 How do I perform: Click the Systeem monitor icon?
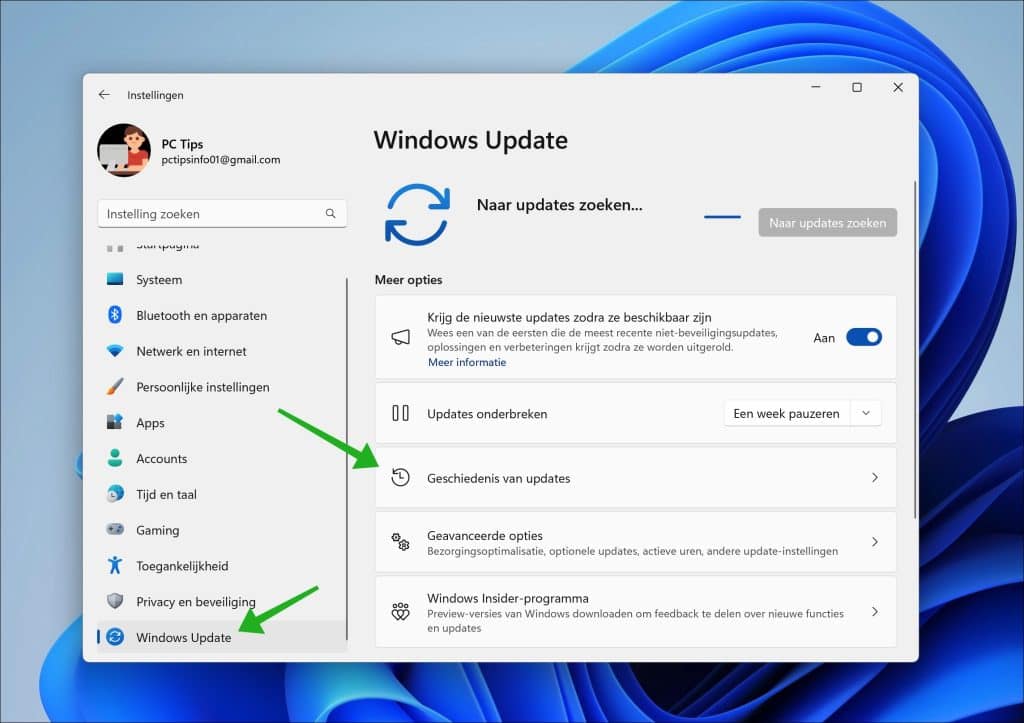[115, 280]
